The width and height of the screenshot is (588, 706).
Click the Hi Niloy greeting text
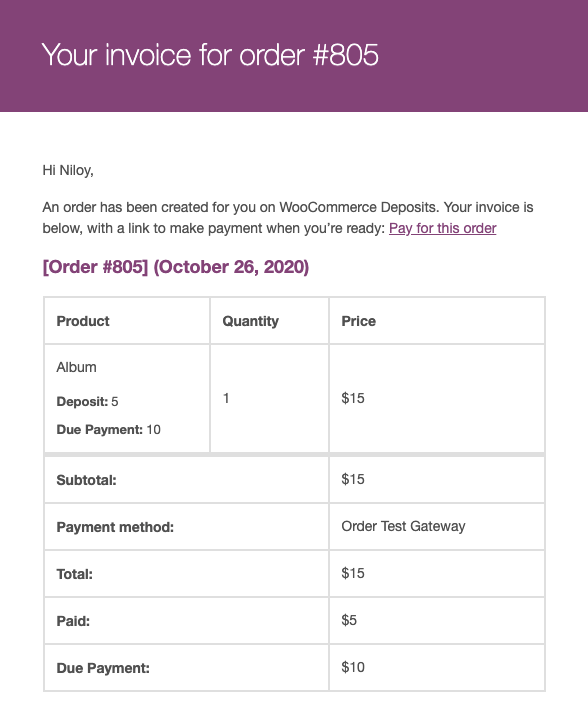click(68, 170)
